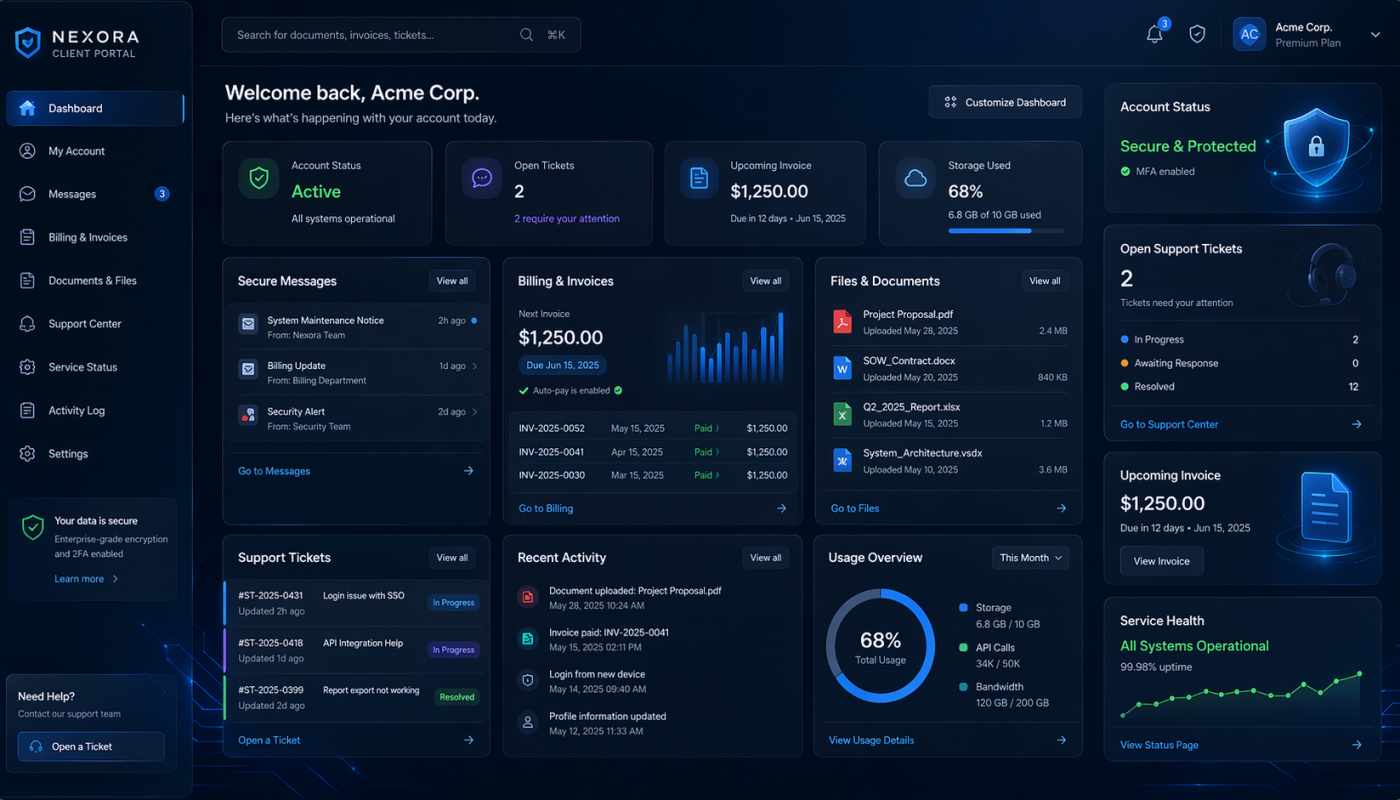Follow the Go to Support Center link
Viewport: 1400px width, 800px height.
click(x=1168, y=423)
